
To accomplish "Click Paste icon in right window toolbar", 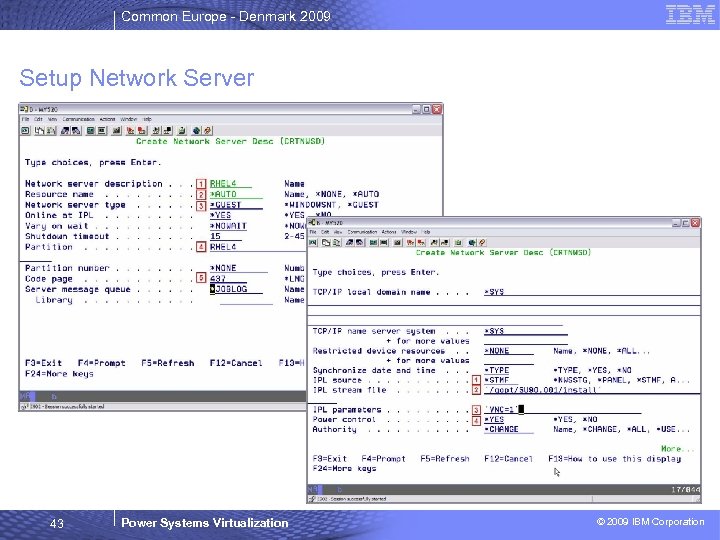I will 336,242.
